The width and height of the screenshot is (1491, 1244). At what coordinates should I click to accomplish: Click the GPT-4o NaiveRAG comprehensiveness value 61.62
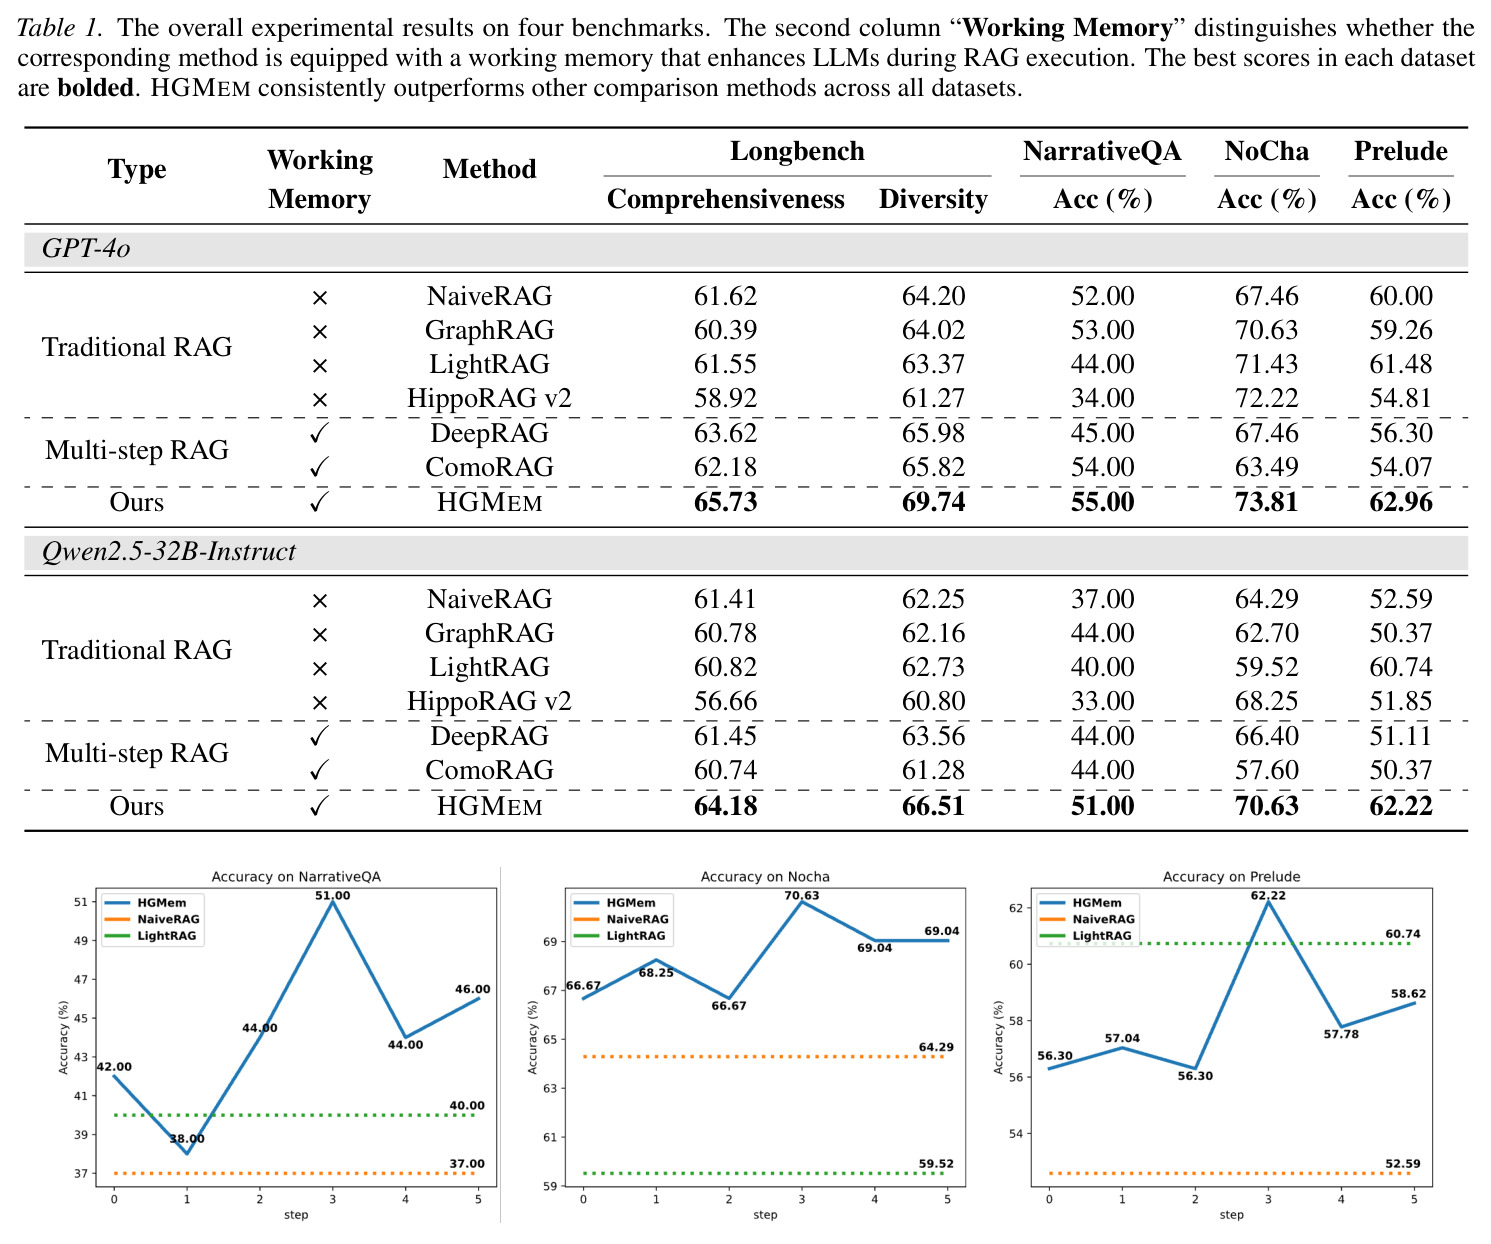(726, 296)
